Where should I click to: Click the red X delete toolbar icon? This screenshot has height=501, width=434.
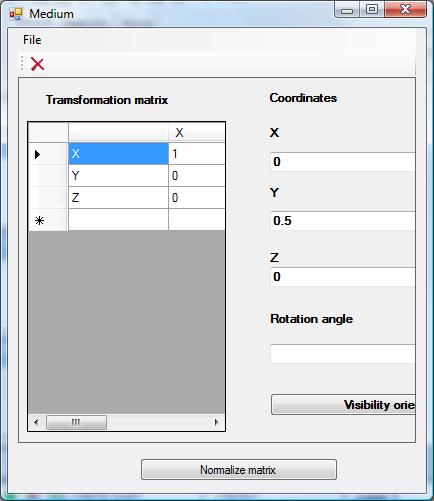[37, 64]
